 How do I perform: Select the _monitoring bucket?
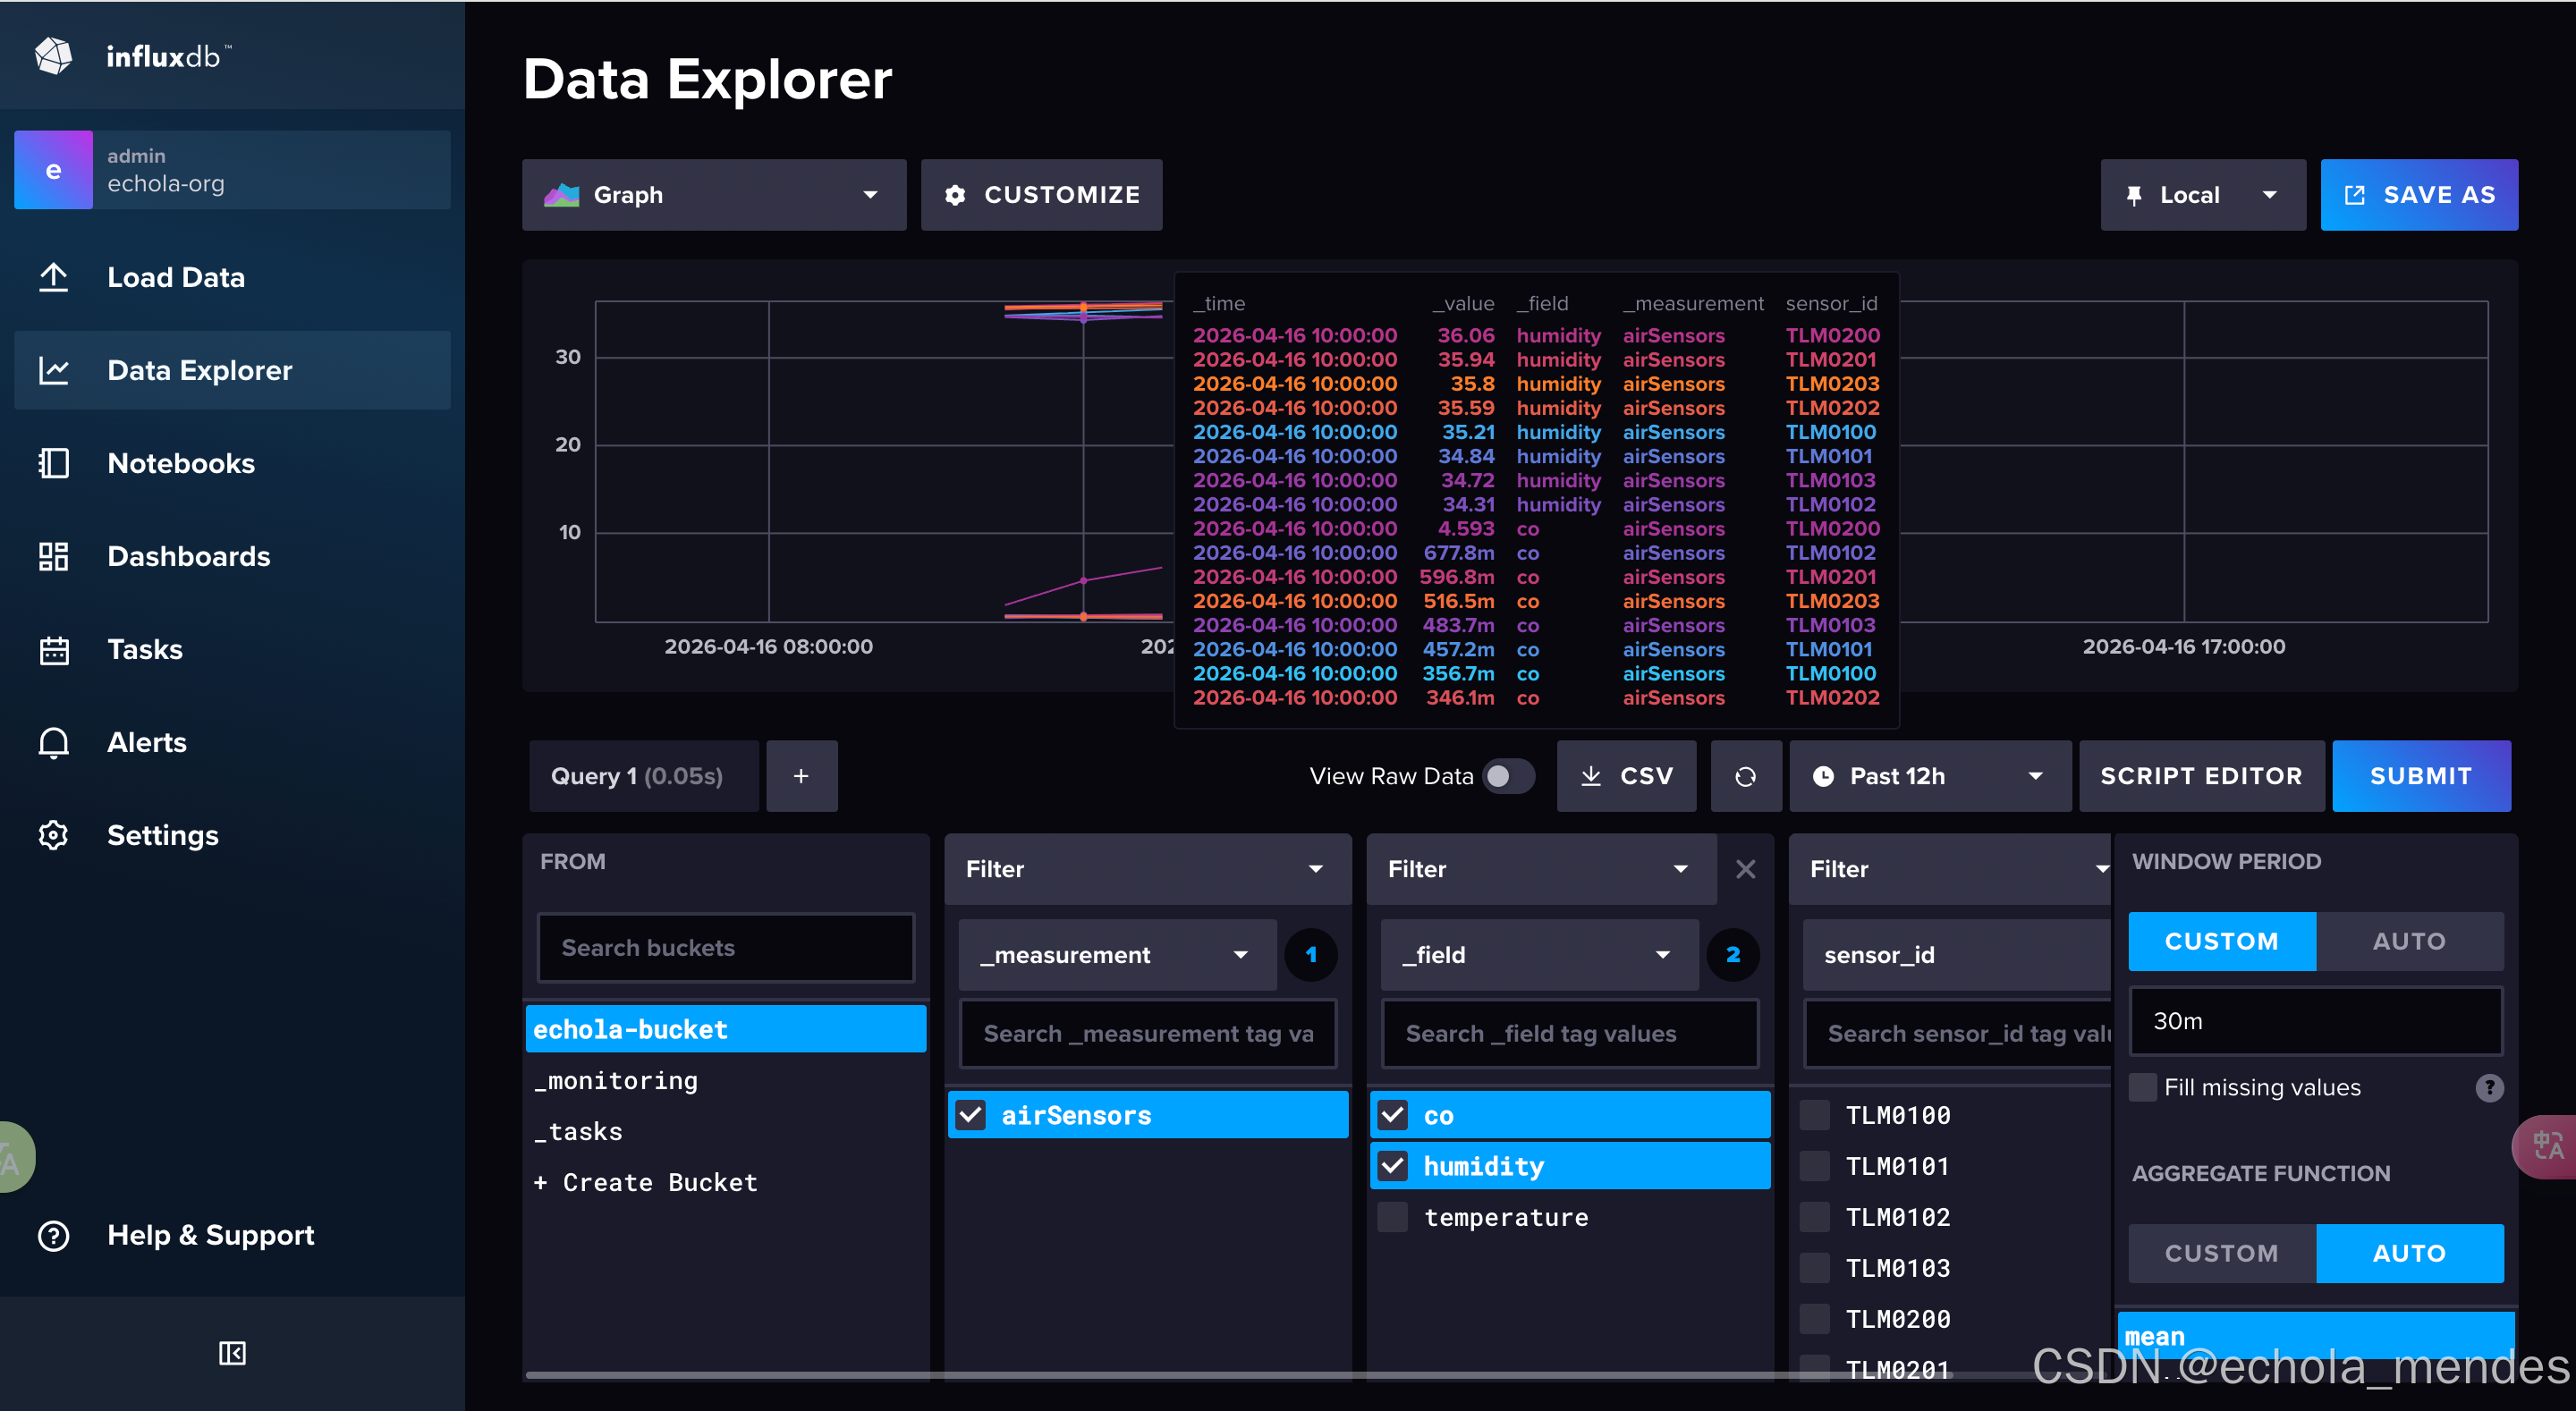pos(726,1080)
